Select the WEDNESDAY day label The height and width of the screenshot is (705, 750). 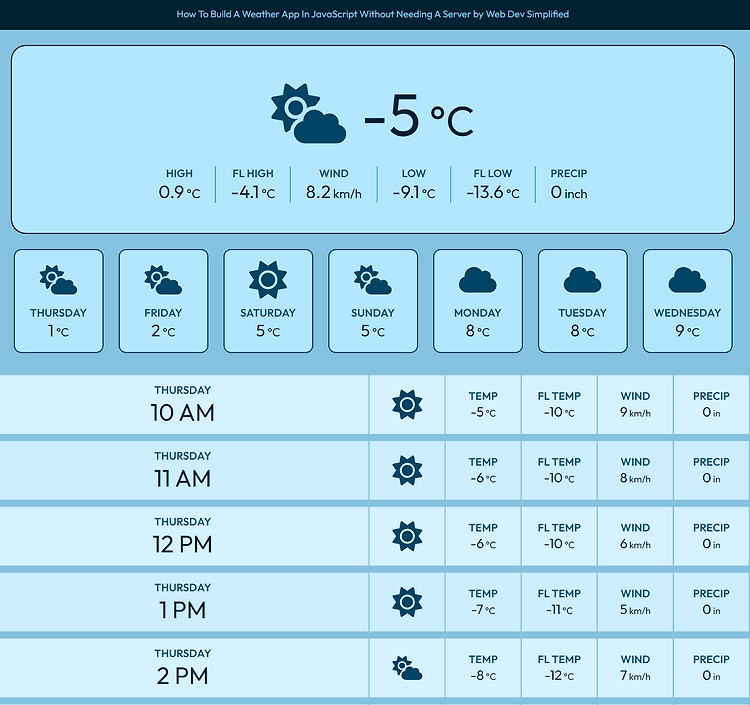tap(687, 313)
